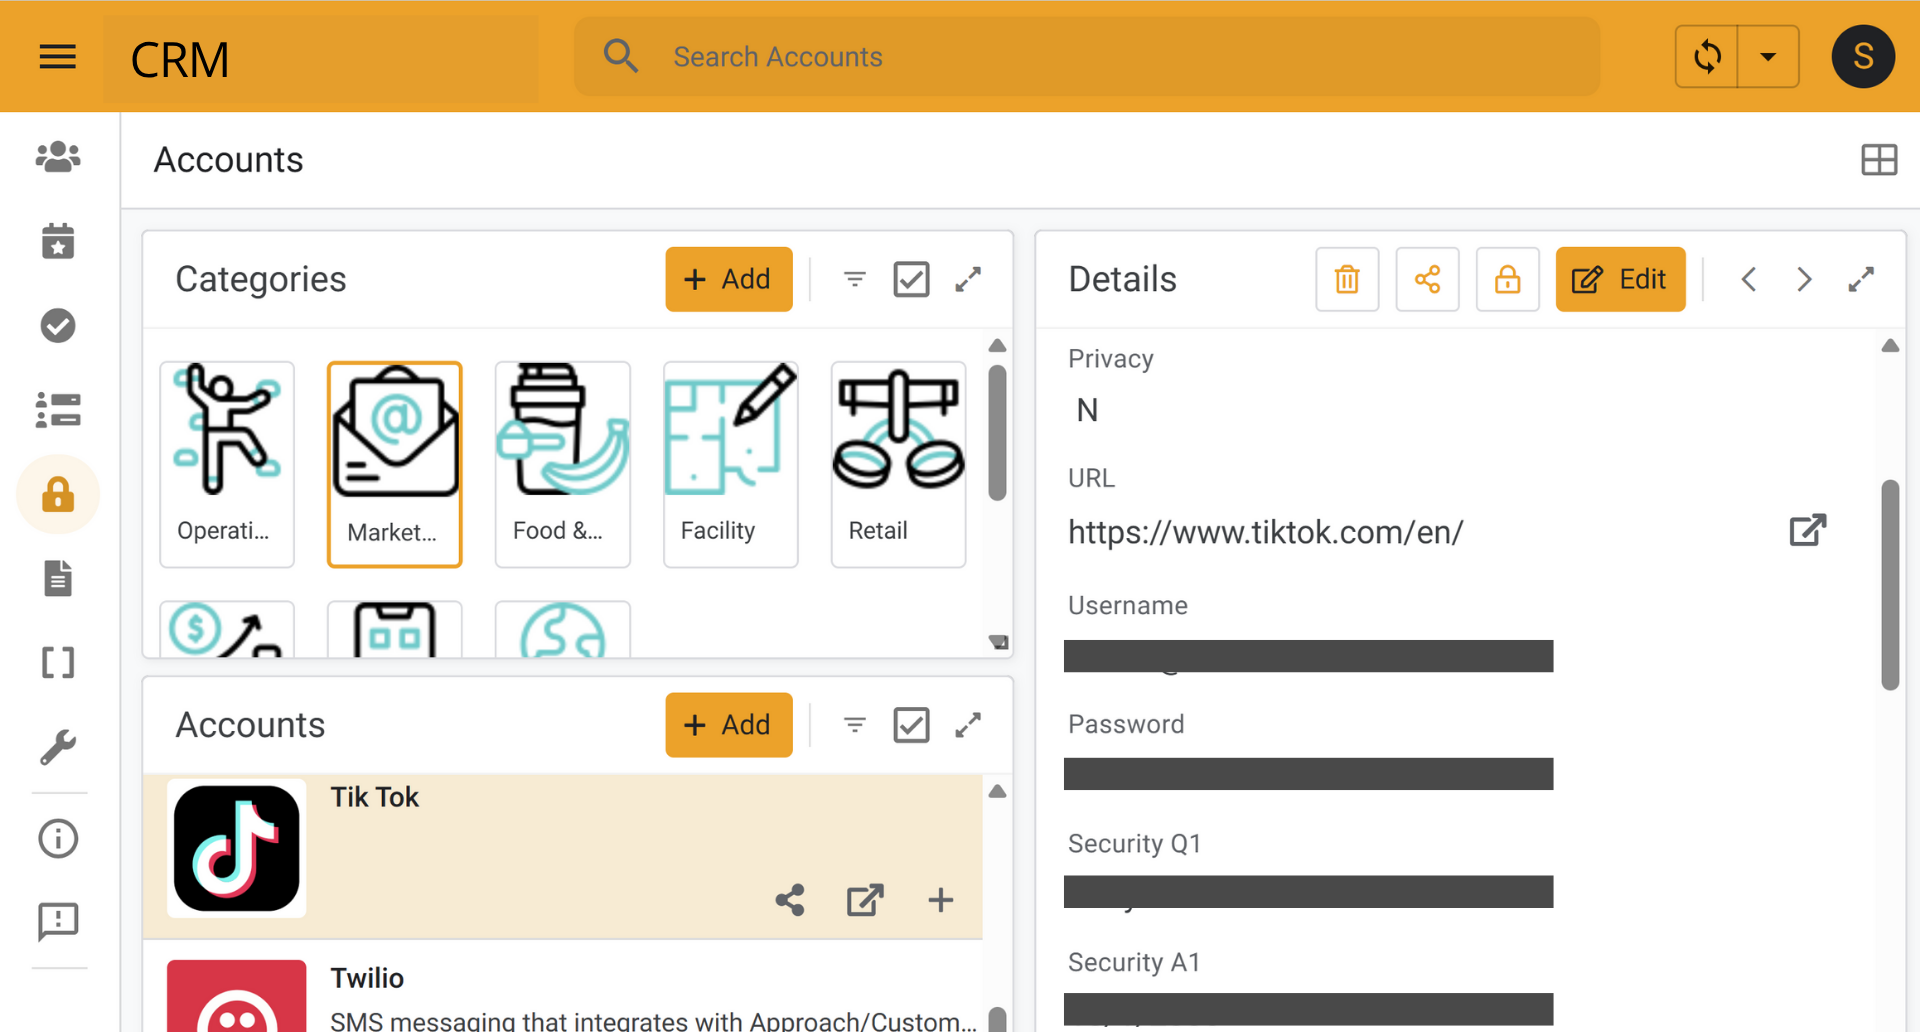
Task: Click the Twilio logo thumbnail
Action: [237, 996]
